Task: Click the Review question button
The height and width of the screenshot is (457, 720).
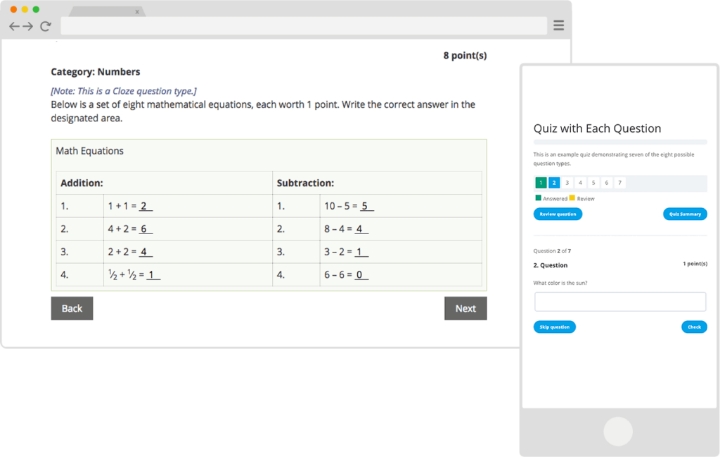Action: pos(557,214)
